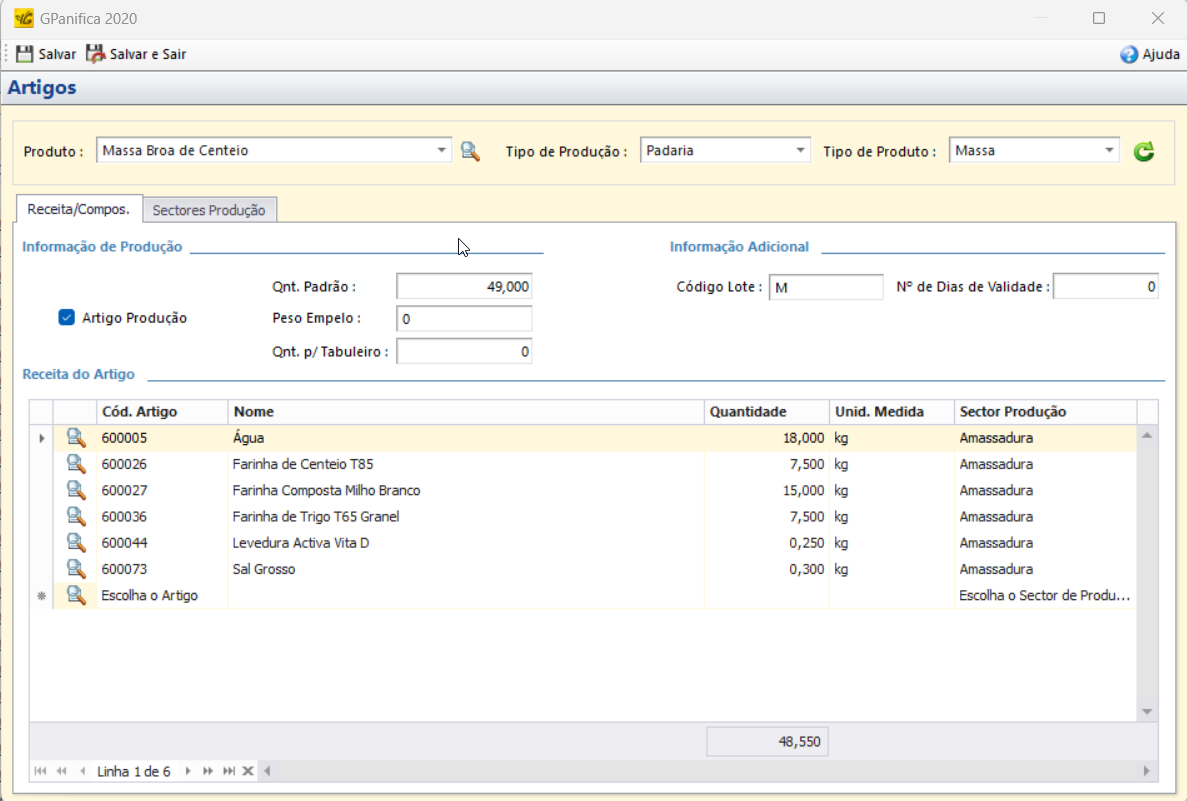Go to next record in grid navigator

click(x=188, y=771)
